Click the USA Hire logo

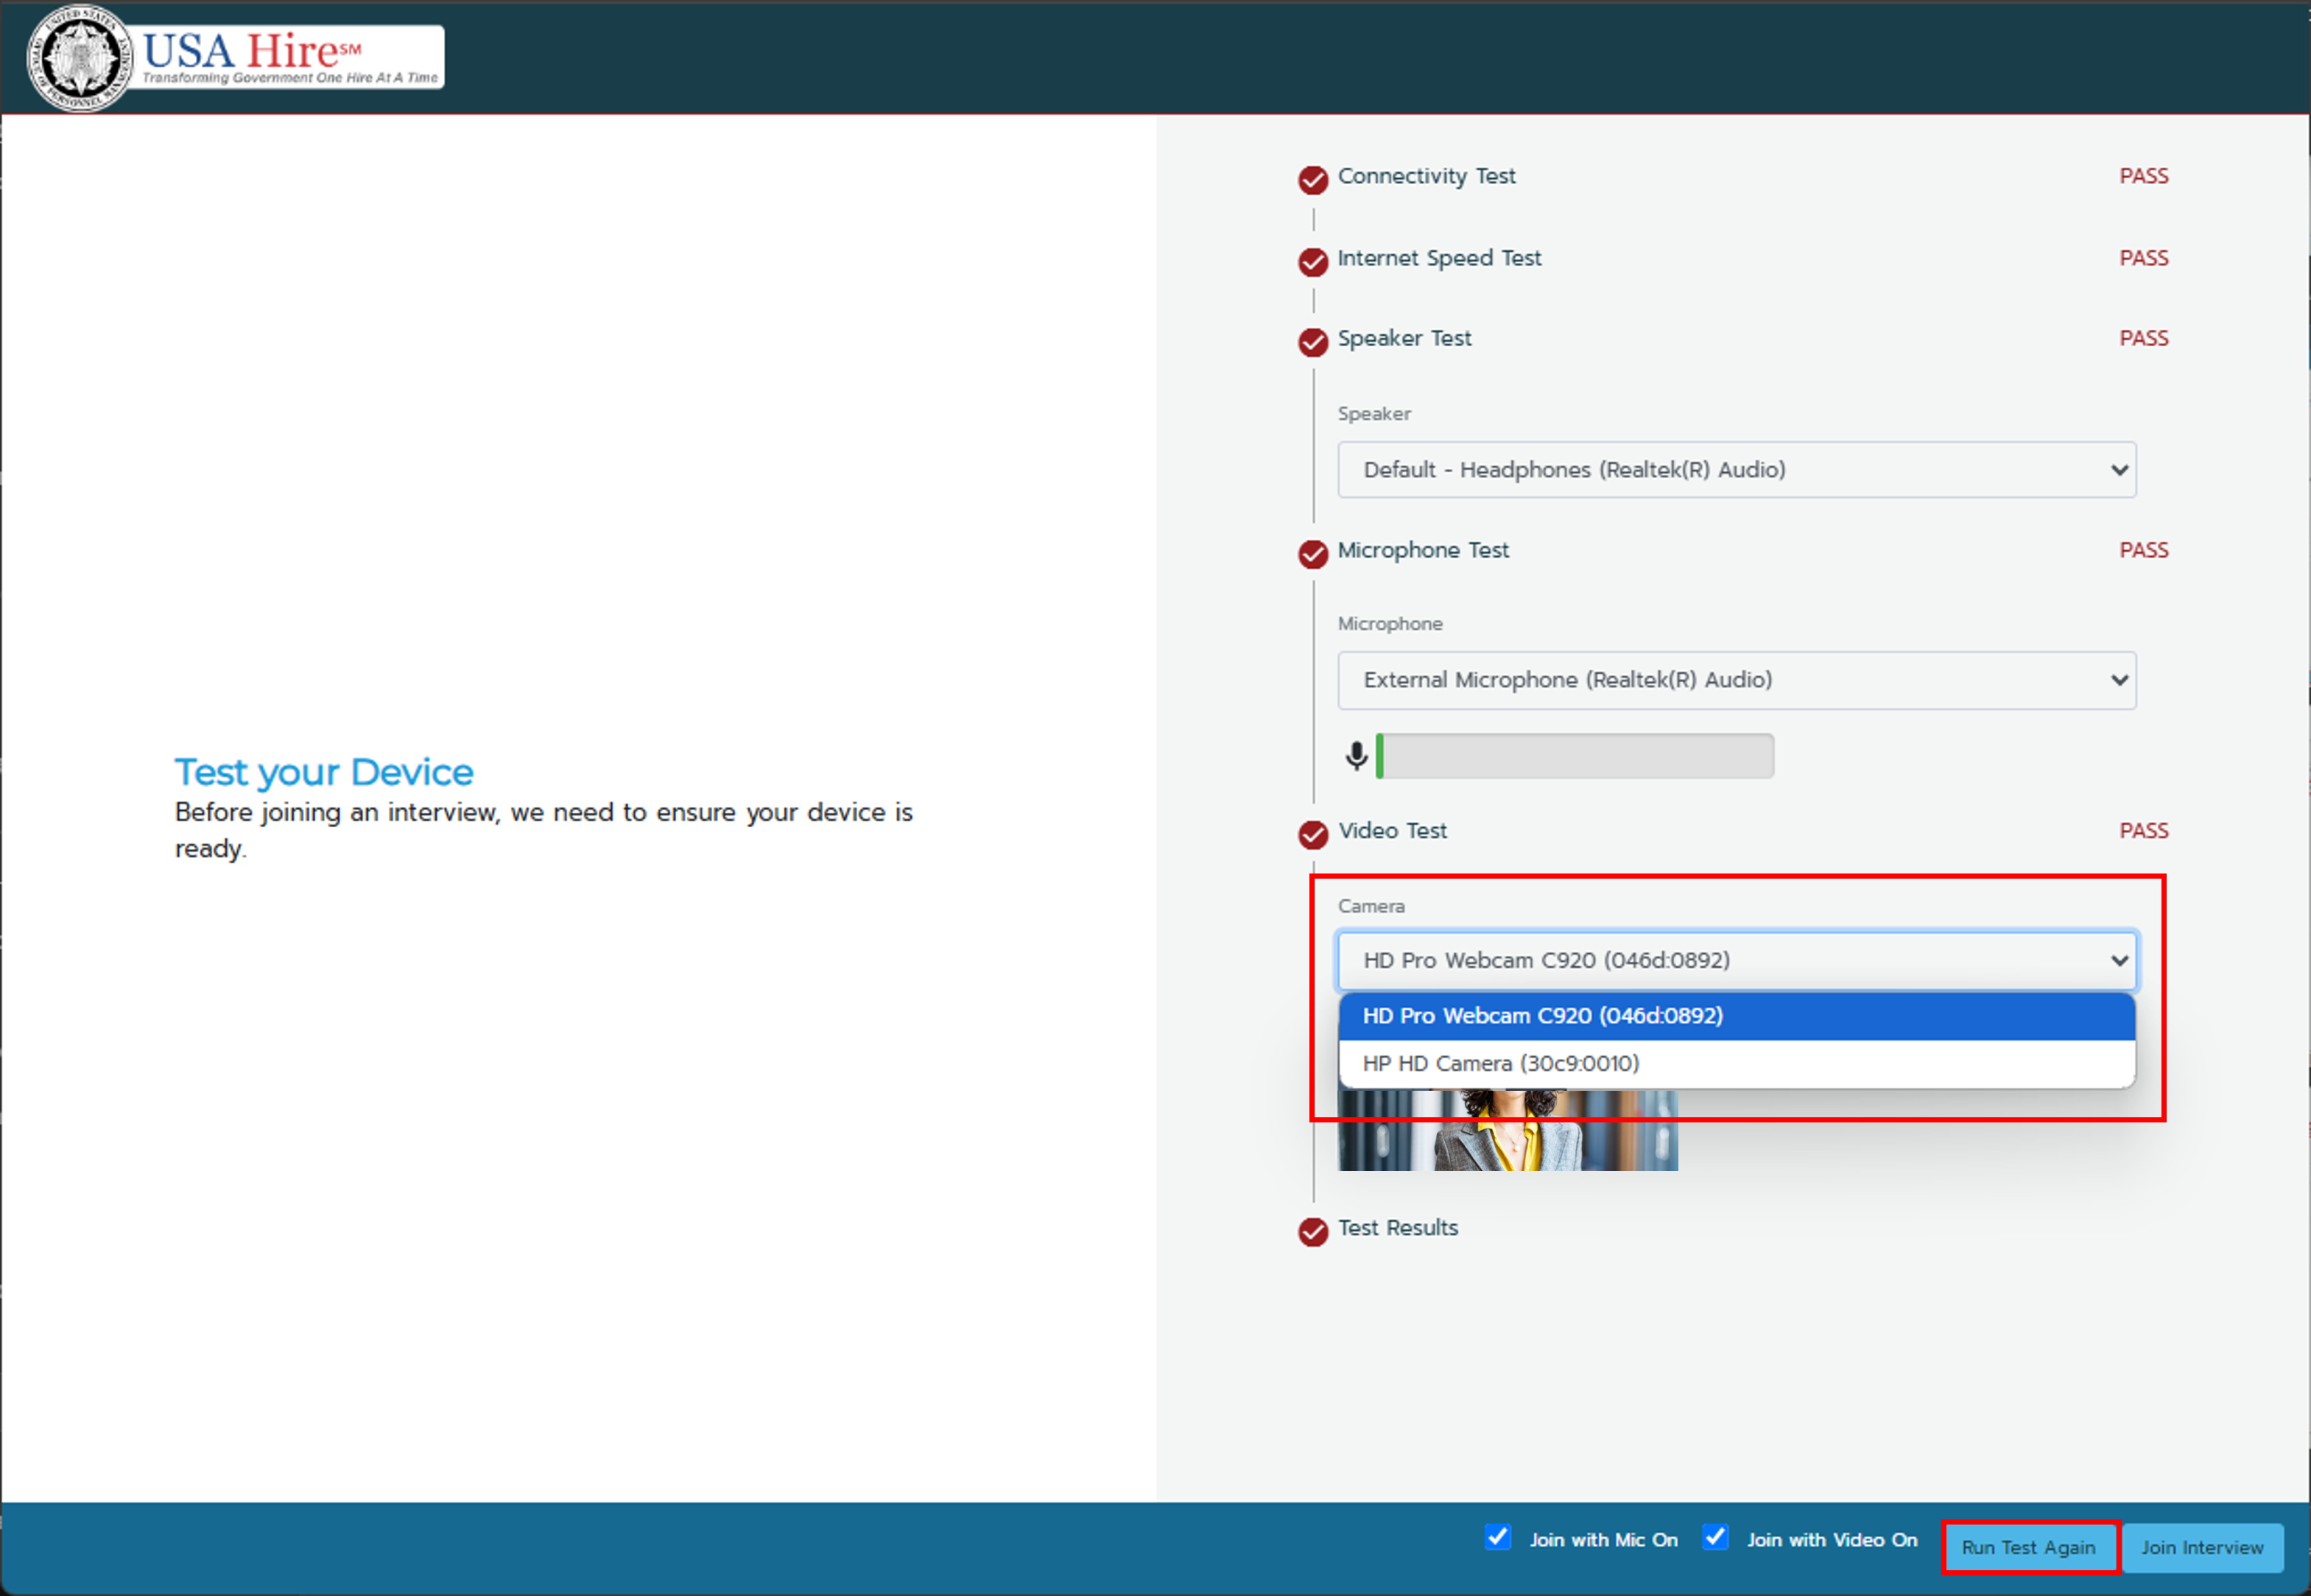click(x=236, y=58)
